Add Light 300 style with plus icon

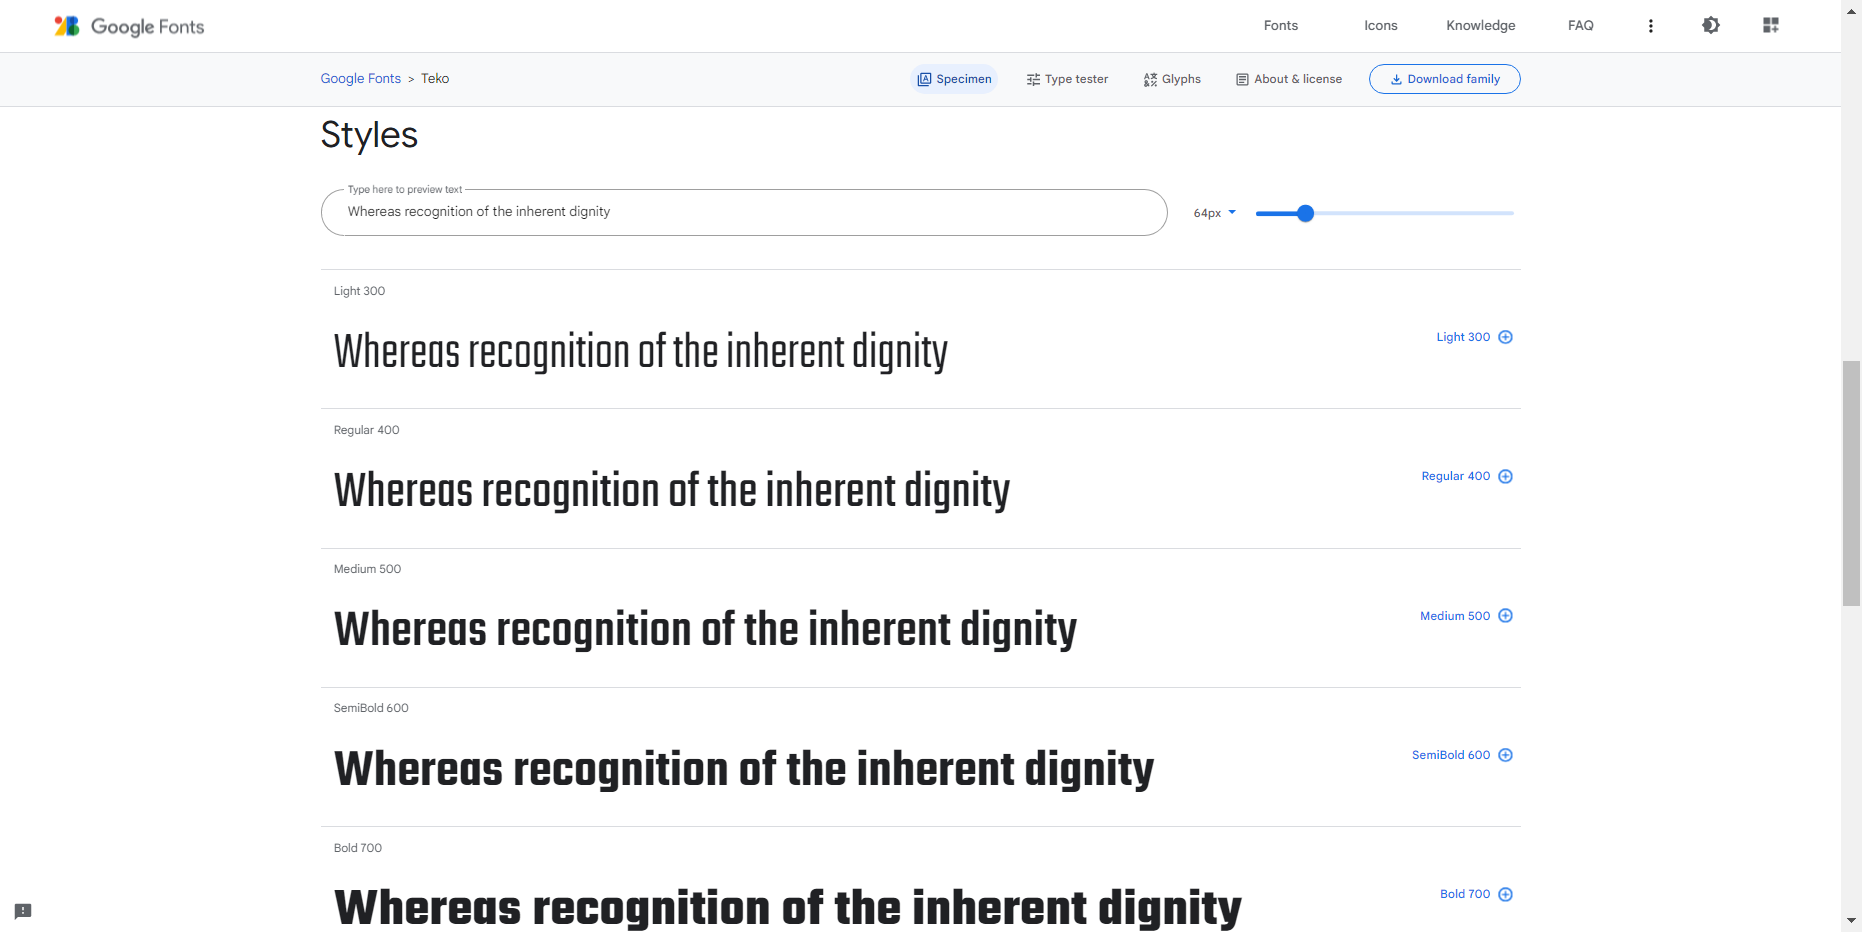point(1505,337)
